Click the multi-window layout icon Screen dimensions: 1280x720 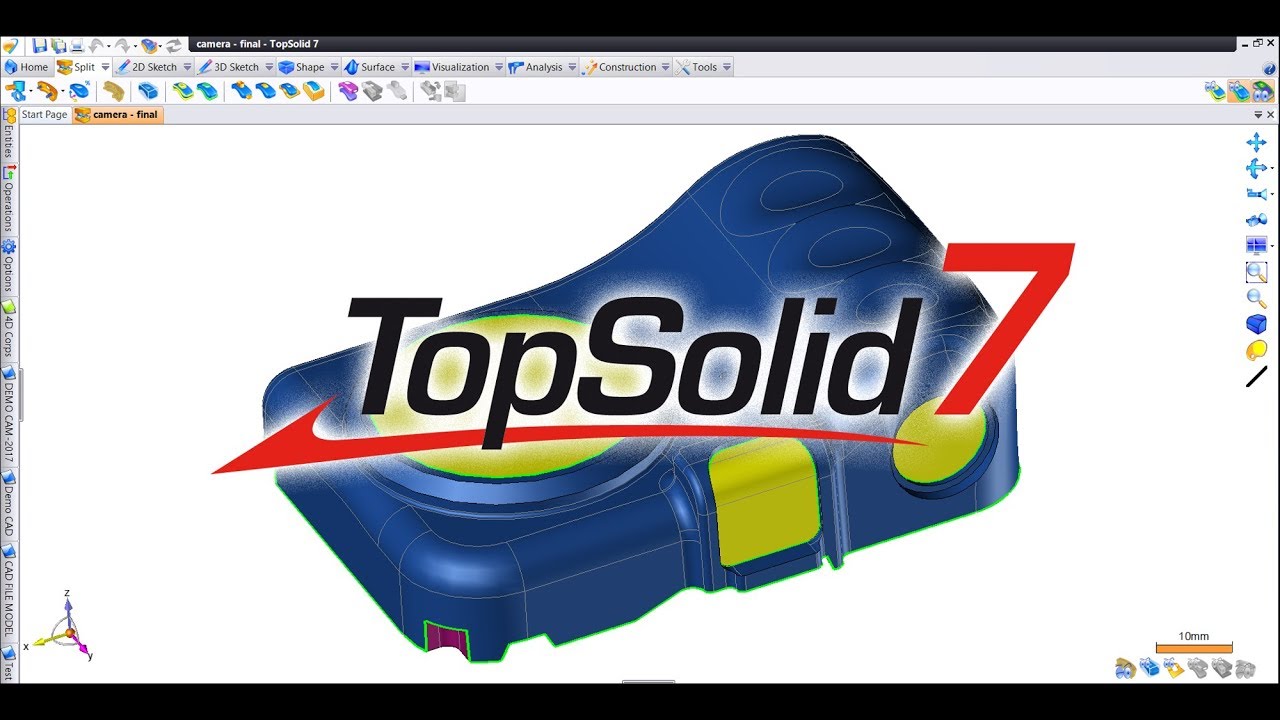point(1256,246)
